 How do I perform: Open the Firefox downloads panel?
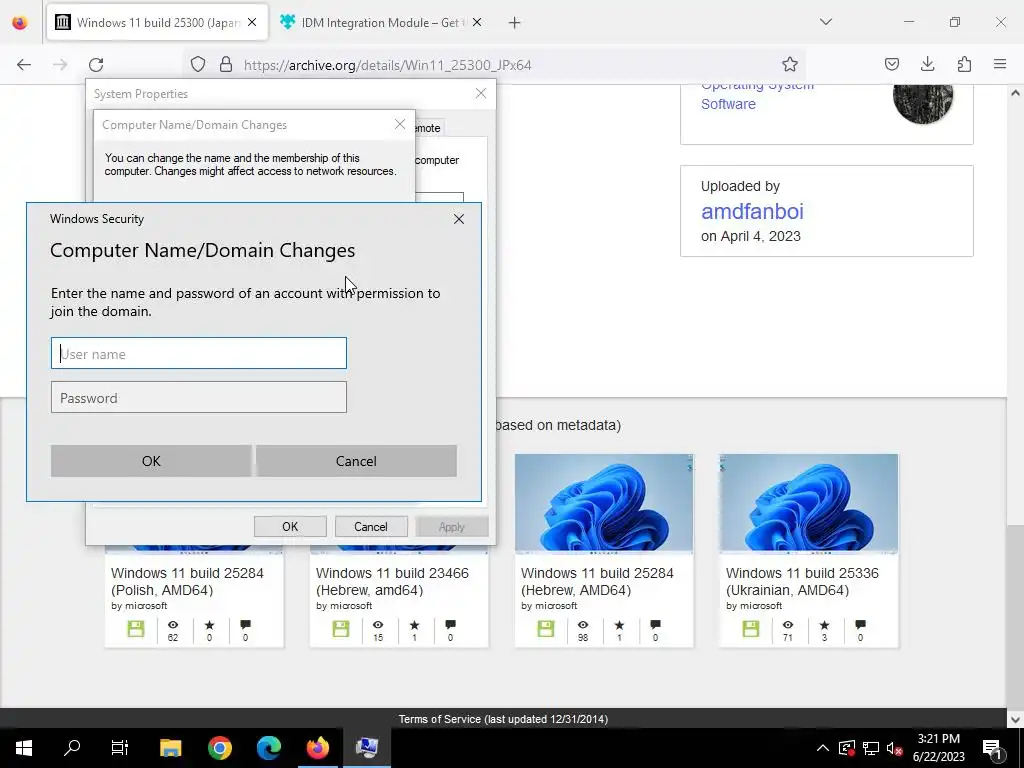(927, 64)
